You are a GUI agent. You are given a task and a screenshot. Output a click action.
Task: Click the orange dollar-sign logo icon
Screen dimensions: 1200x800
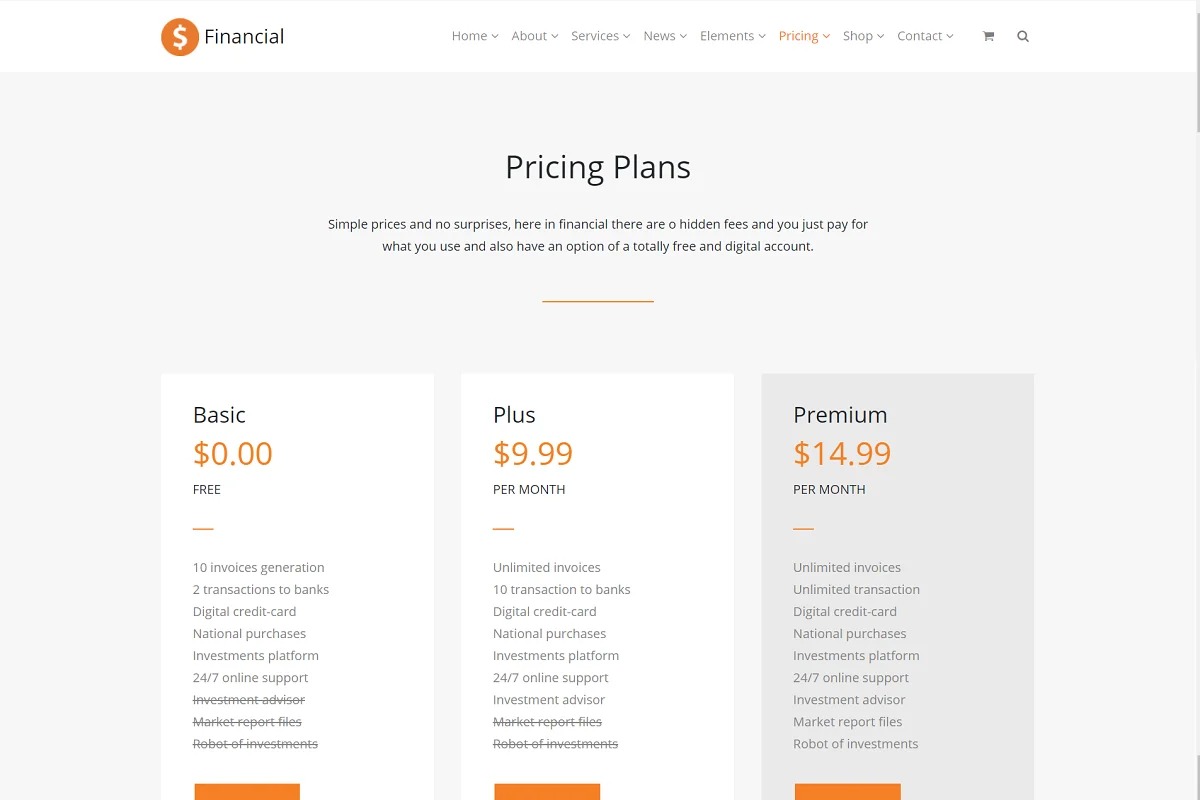pos(180,37)
